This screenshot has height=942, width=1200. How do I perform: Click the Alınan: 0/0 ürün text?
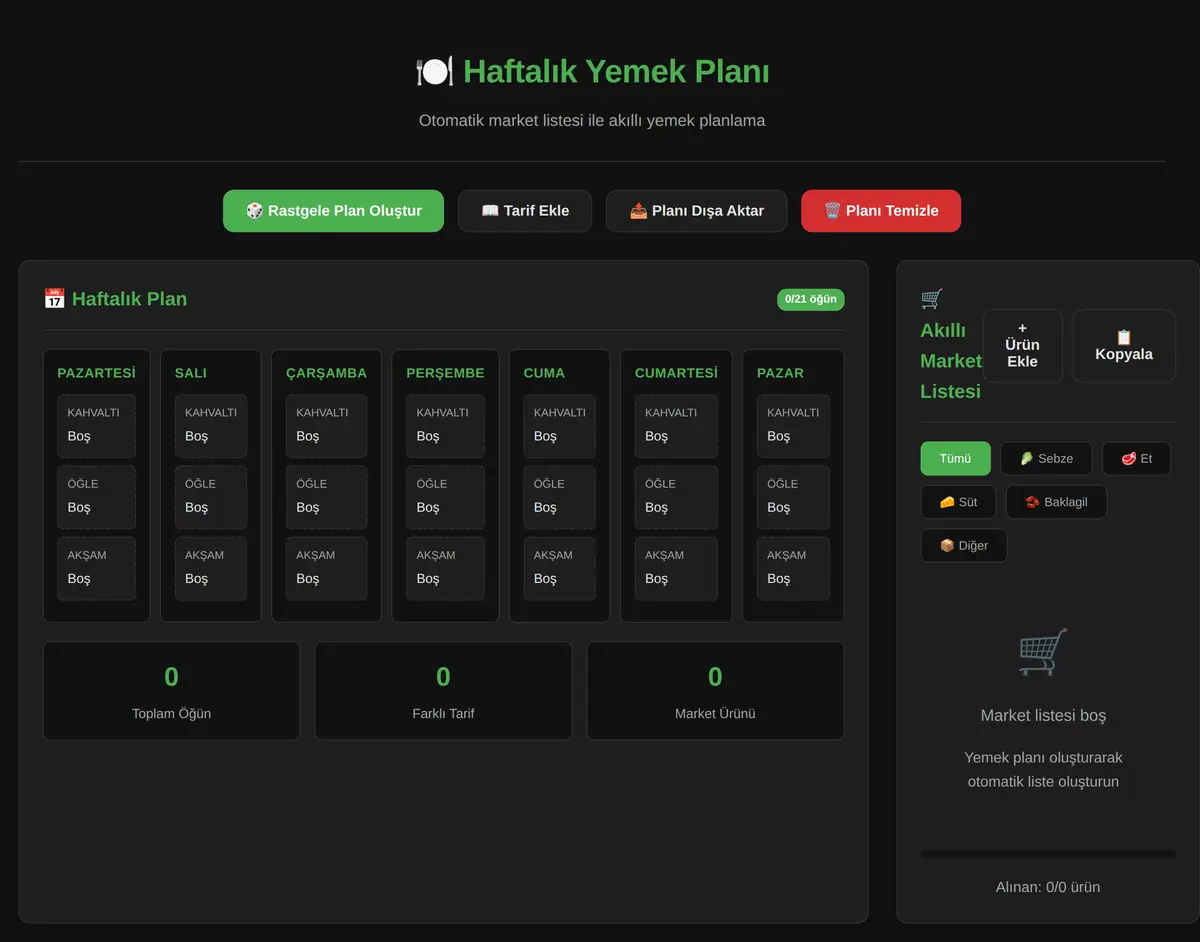pos(1048,887)
